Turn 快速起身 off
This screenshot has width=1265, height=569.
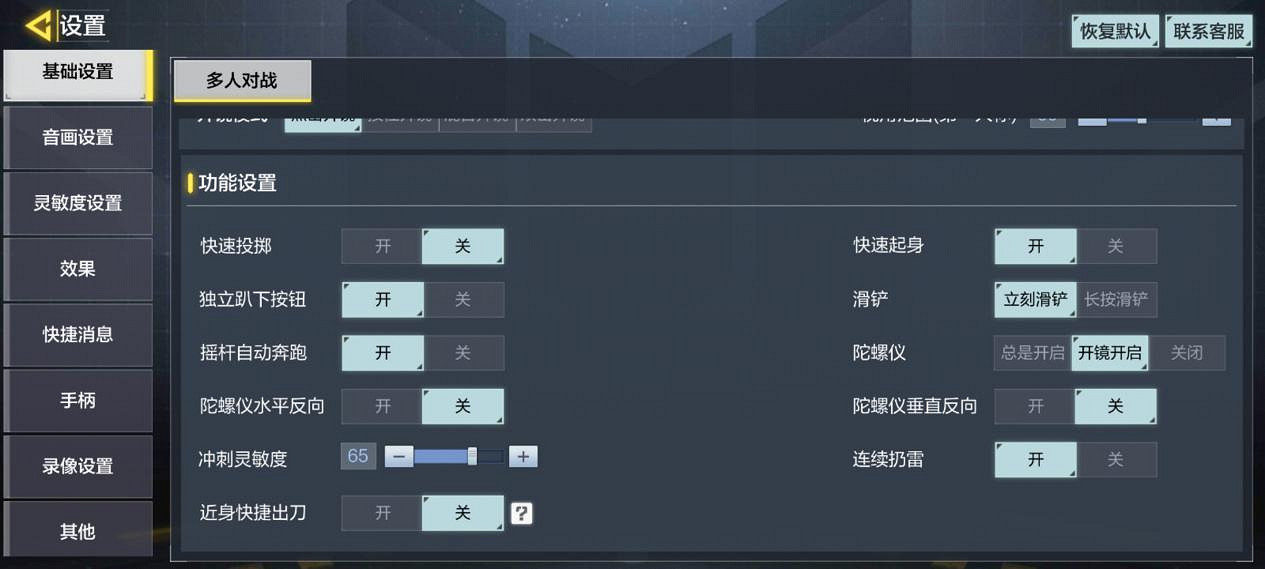point(1116,246)
